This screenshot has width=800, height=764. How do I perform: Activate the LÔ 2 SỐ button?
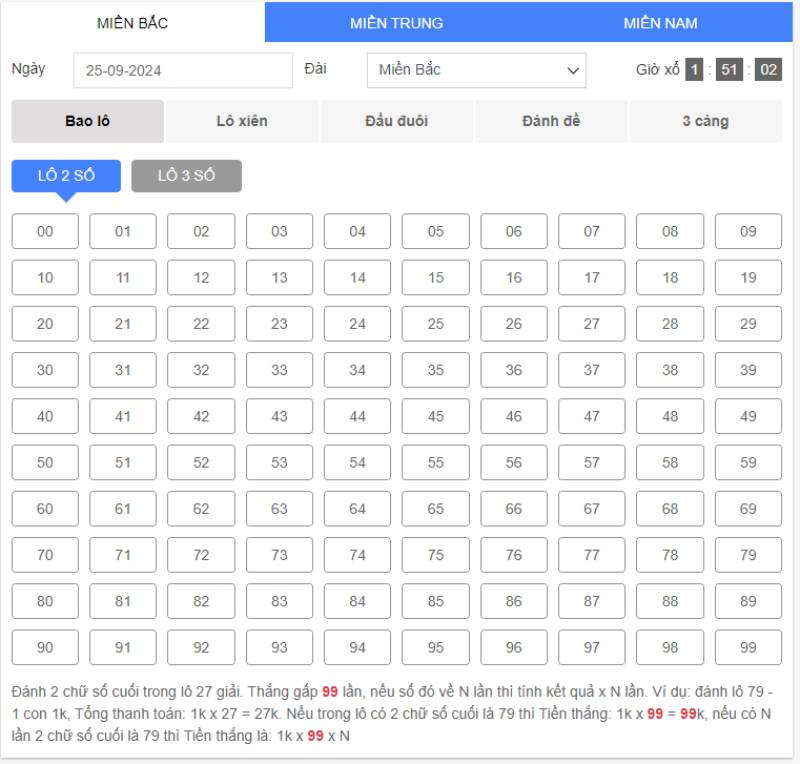66,176
